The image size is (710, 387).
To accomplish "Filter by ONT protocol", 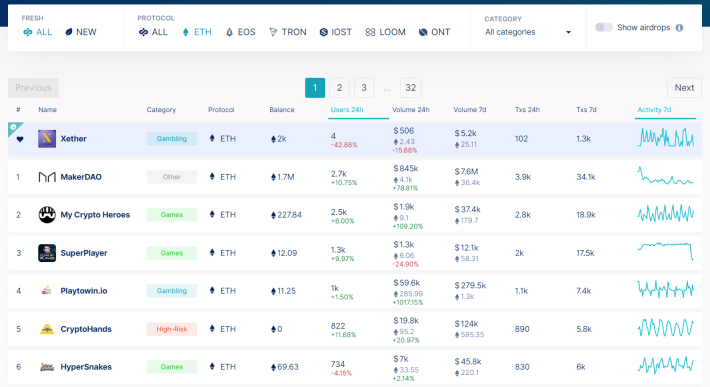I will pos(434,32).
